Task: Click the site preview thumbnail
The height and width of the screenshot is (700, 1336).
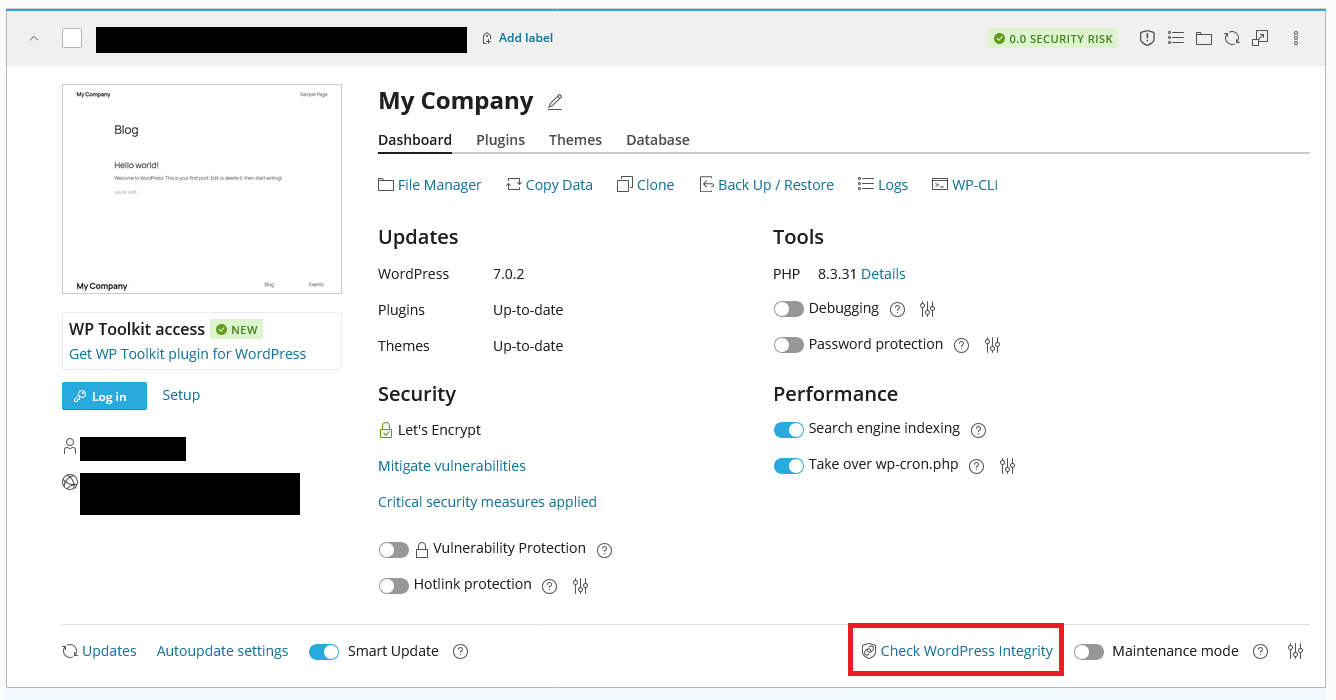Action: [x=202, y=189]
